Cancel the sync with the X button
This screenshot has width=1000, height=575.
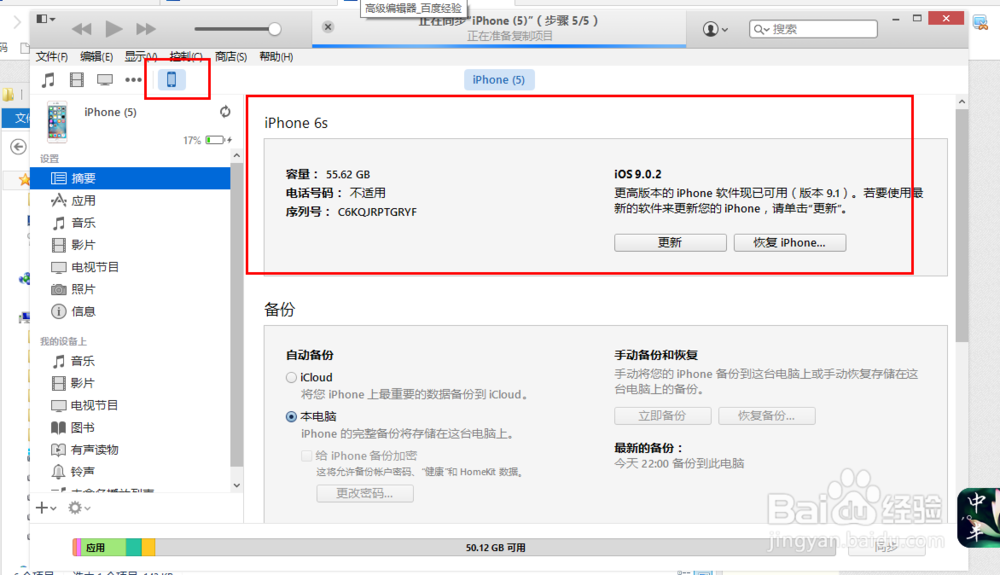pos(328,27)
